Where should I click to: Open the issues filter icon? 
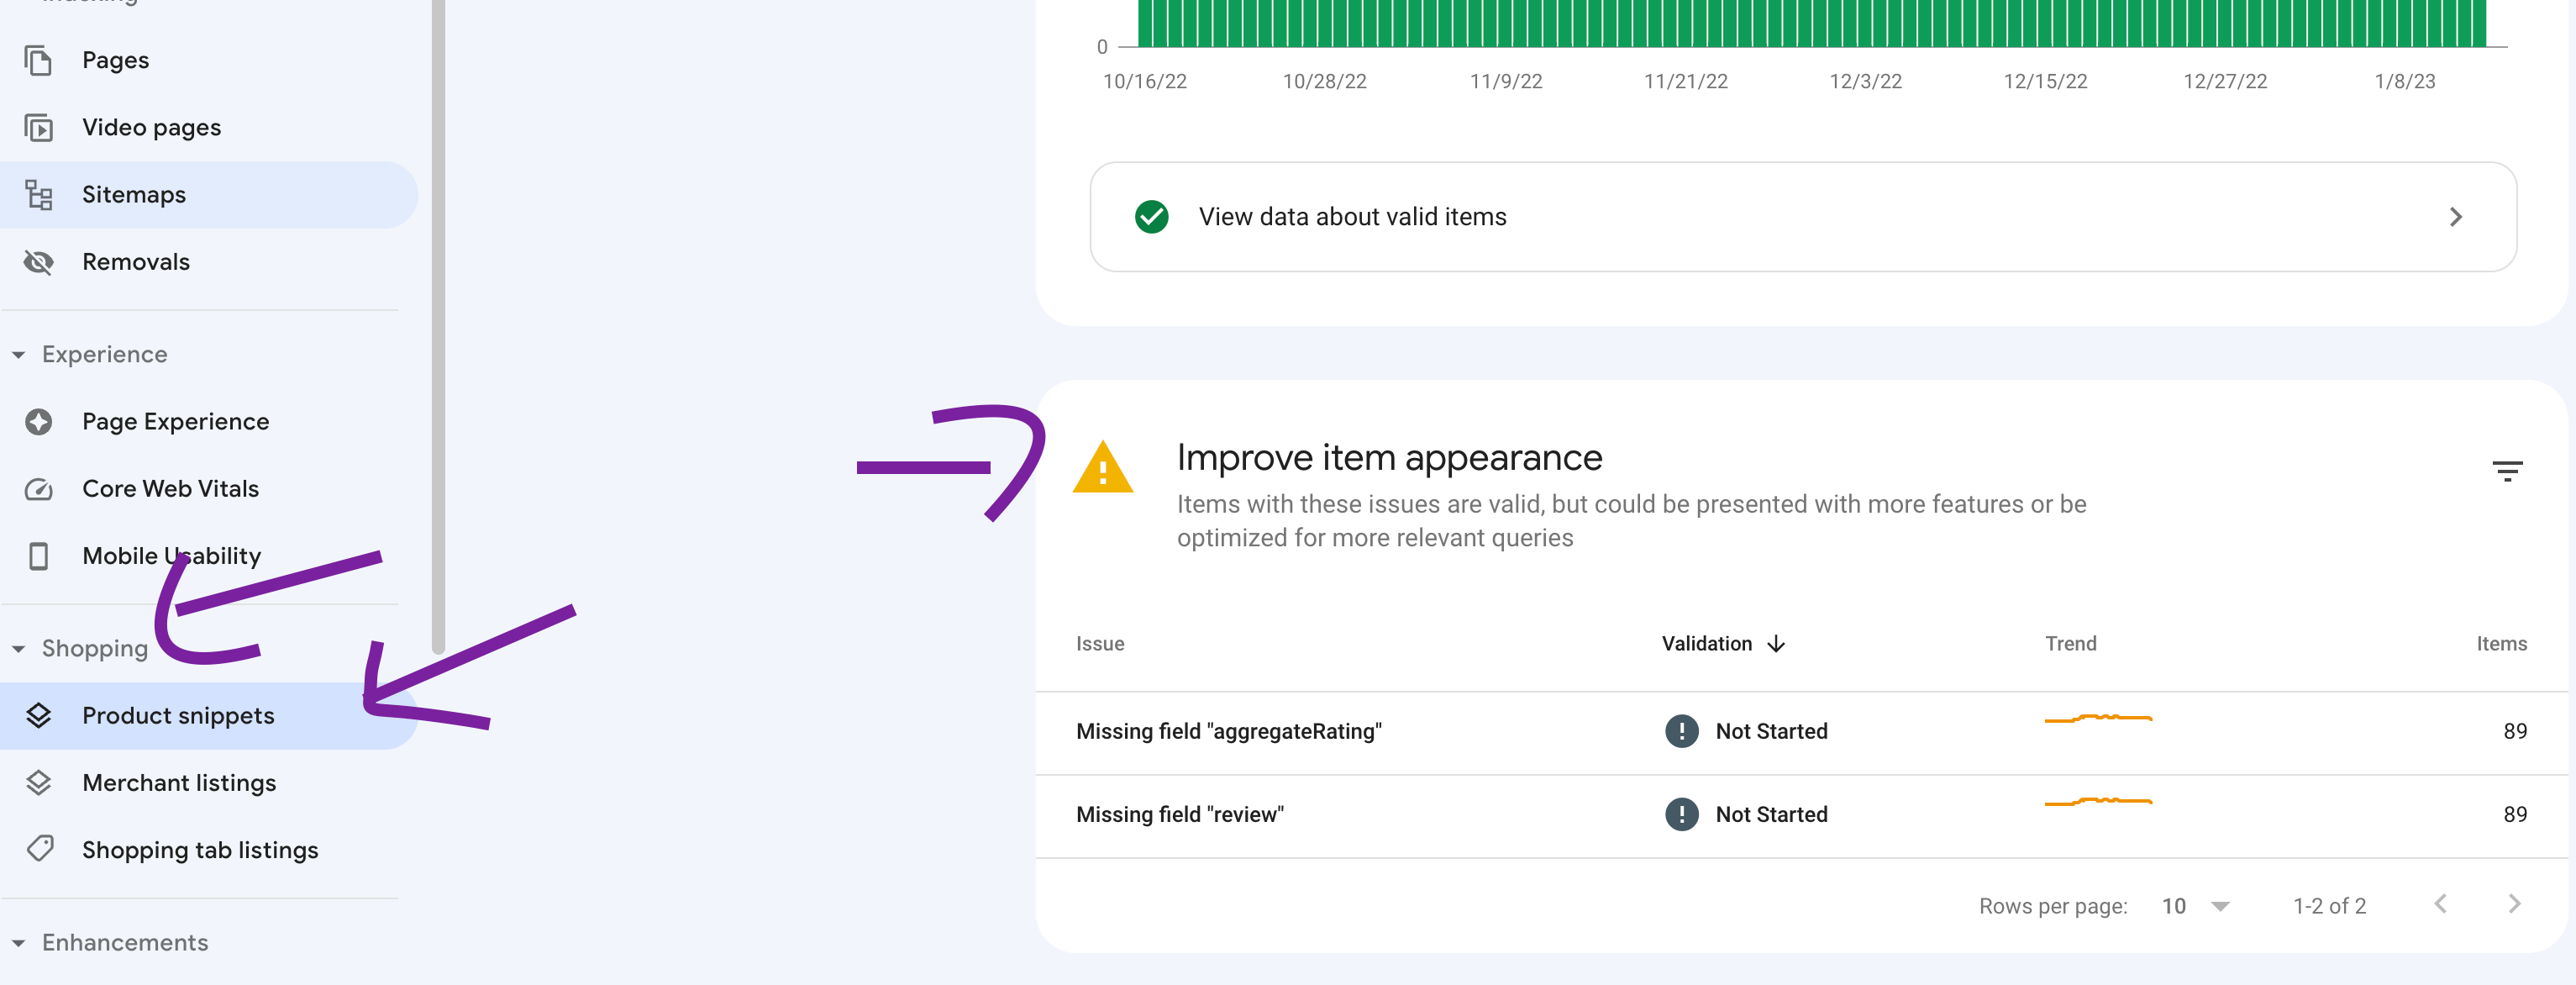[x=2507, y=471]
